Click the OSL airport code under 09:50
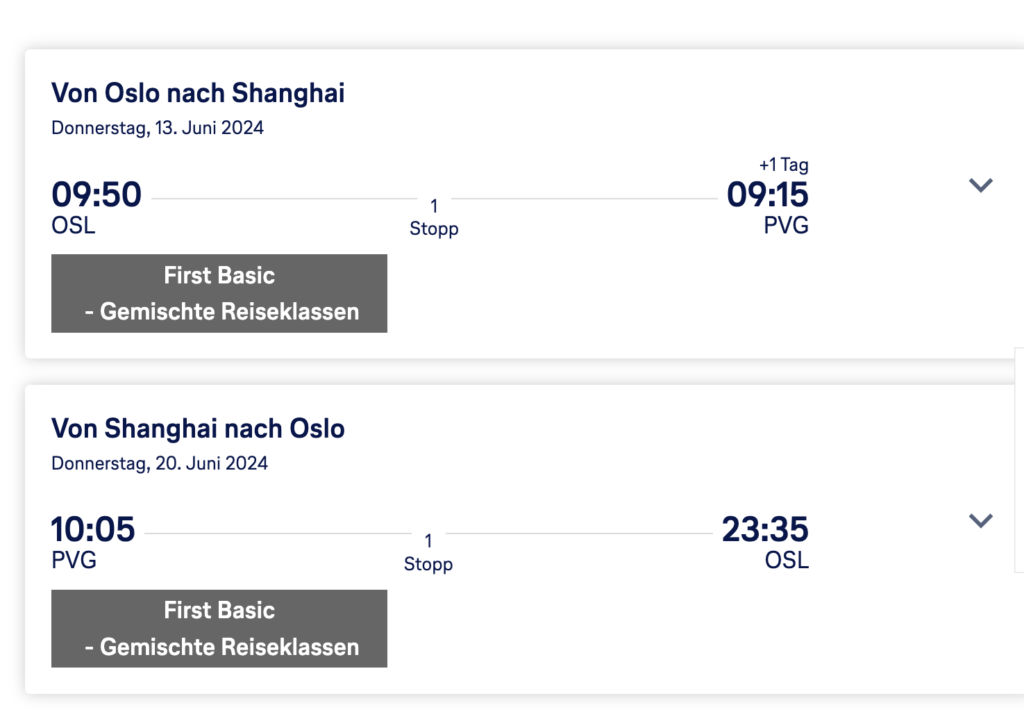1024x712 pixels. [73, 225]
